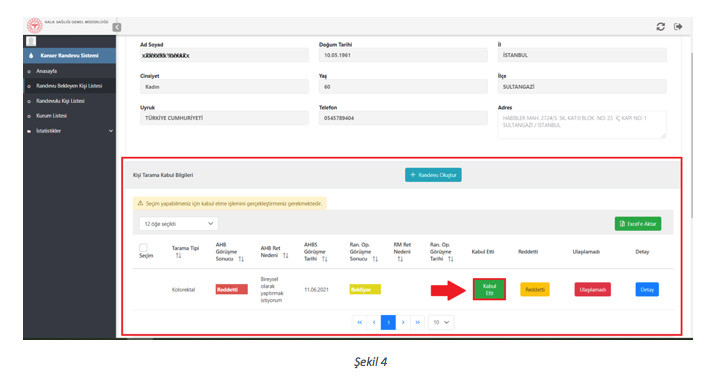Collapse the sidebar with the arrow icon
This screenshot has height=376, width=716.
[117, 27]
